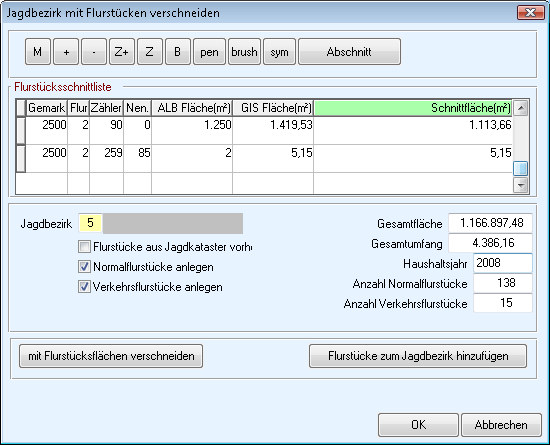Uncheck Verkehrsflurstücke anlegen checkbox
Viewport: 550px width, 445px height.
[x=84, y=286]
